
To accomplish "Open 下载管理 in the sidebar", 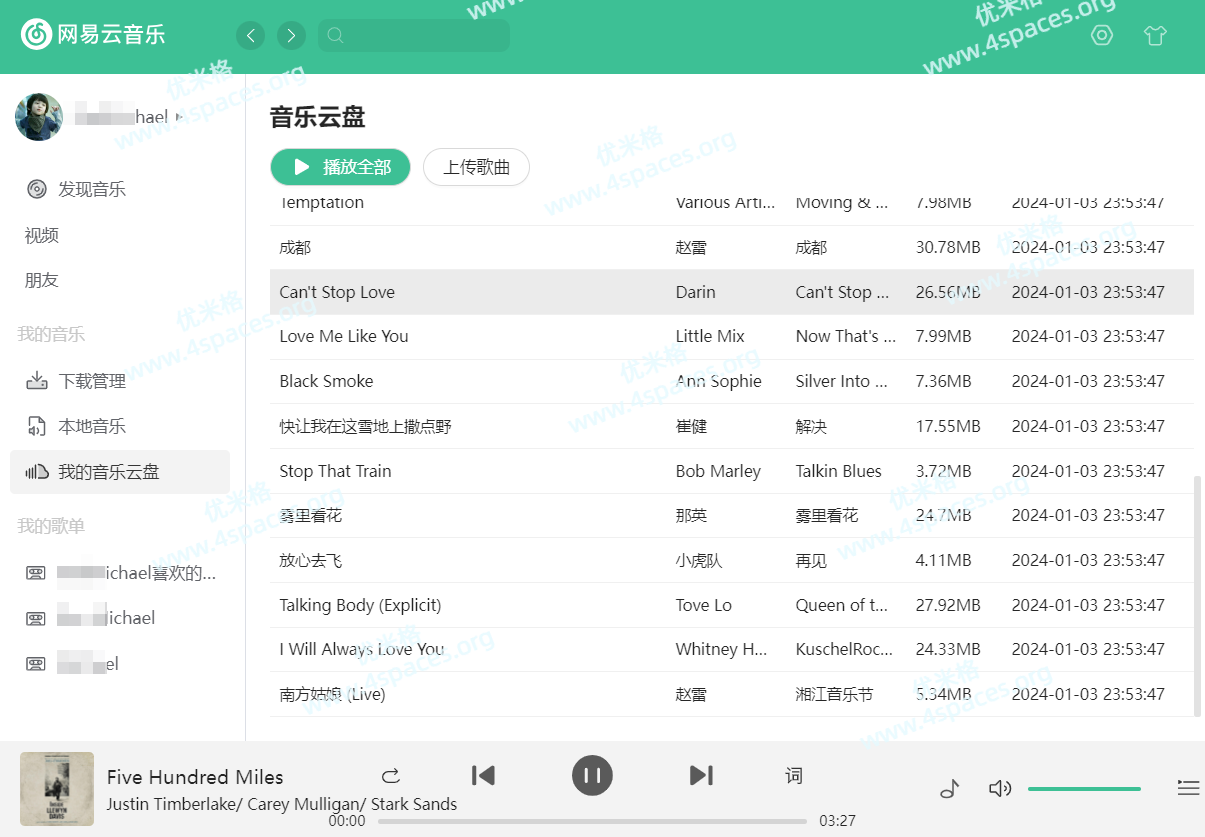I will [91, 381].
